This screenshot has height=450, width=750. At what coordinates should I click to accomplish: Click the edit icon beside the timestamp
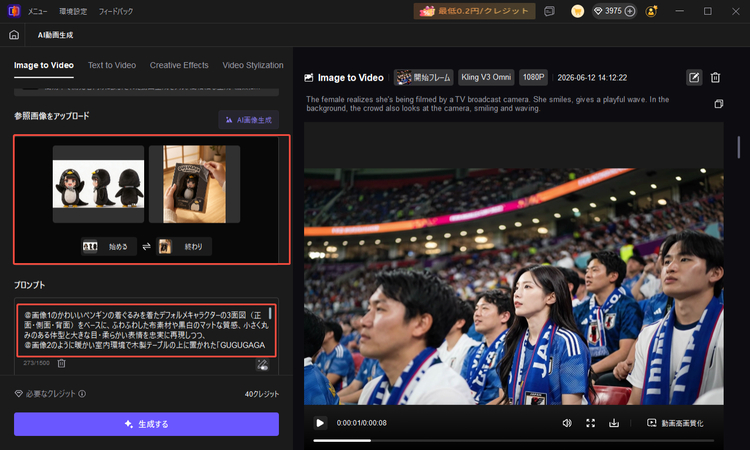pos(694,77)
